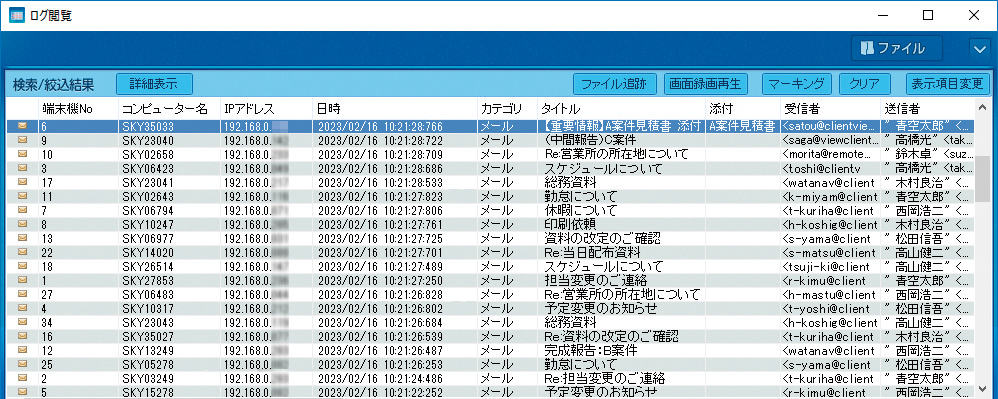Click mail icon in row SKY02643
Viewport: 998px width, 399px height.
[x=22, y=195]
